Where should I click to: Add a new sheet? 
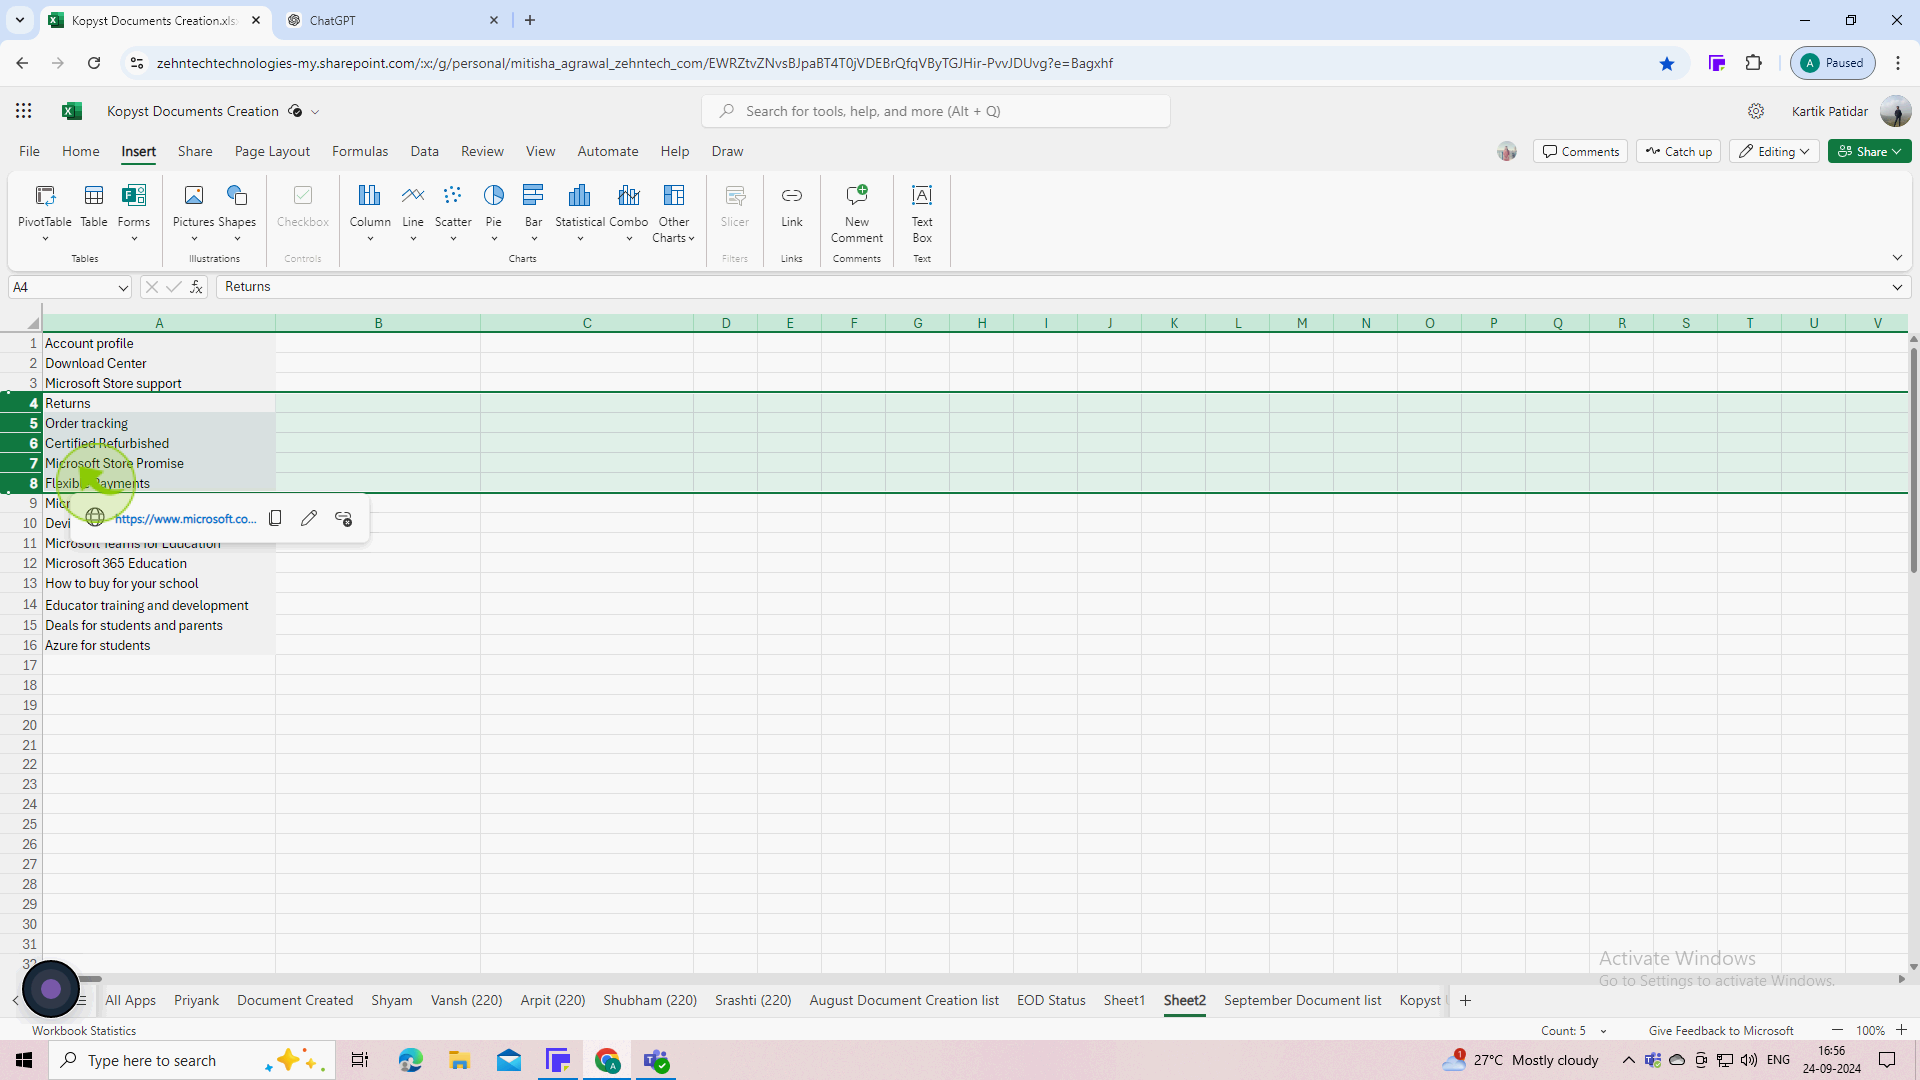pyautogui.click(x=1465, y=1000)
